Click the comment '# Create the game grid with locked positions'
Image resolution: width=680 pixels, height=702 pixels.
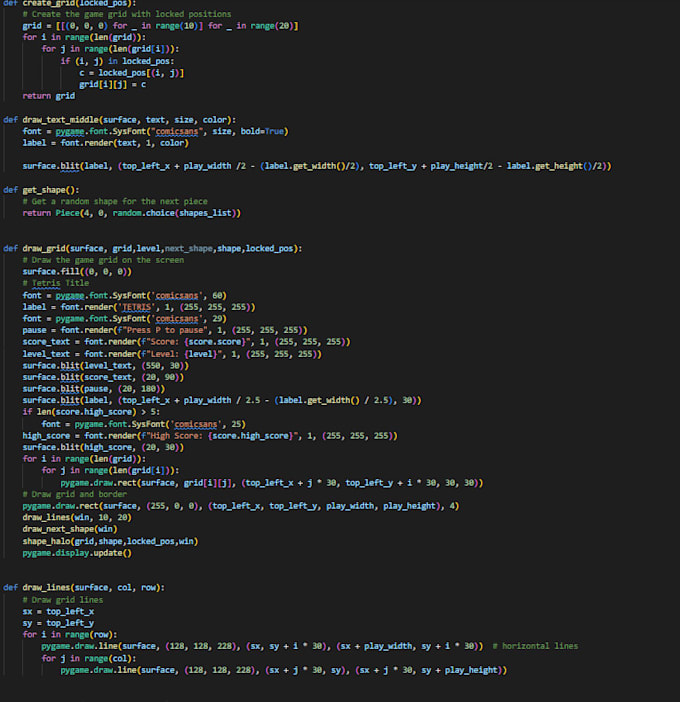point(127,14)
